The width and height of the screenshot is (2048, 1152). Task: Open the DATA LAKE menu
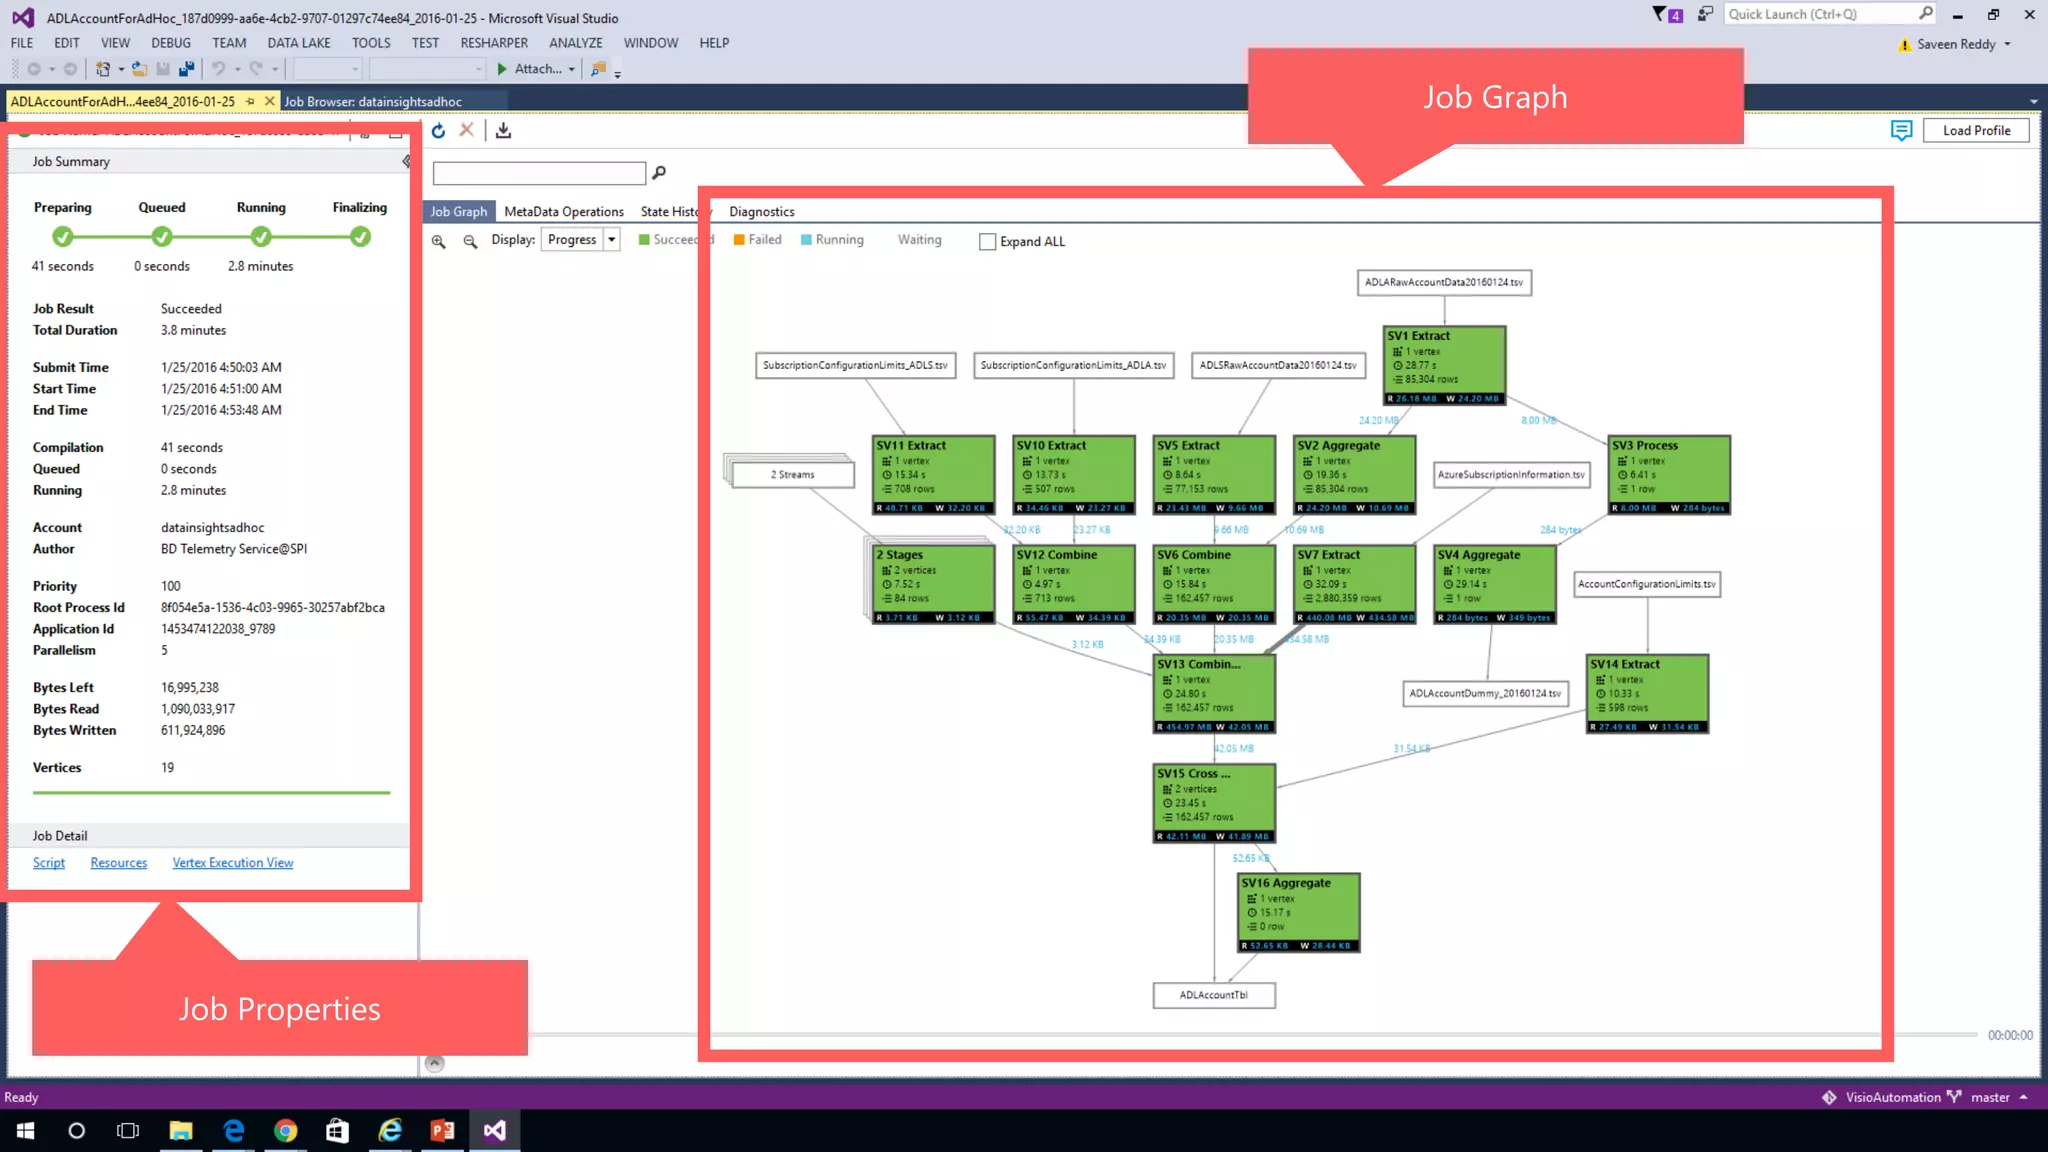(x=298, y=43)
